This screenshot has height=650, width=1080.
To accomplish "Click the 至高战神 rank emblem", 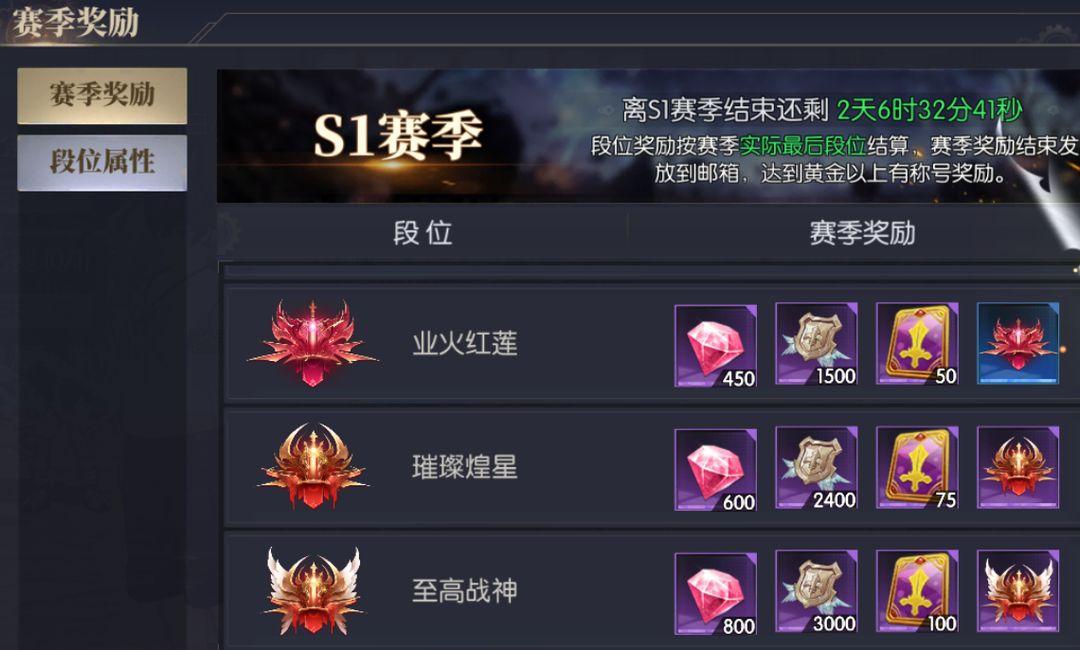I will tap(313, 591).
